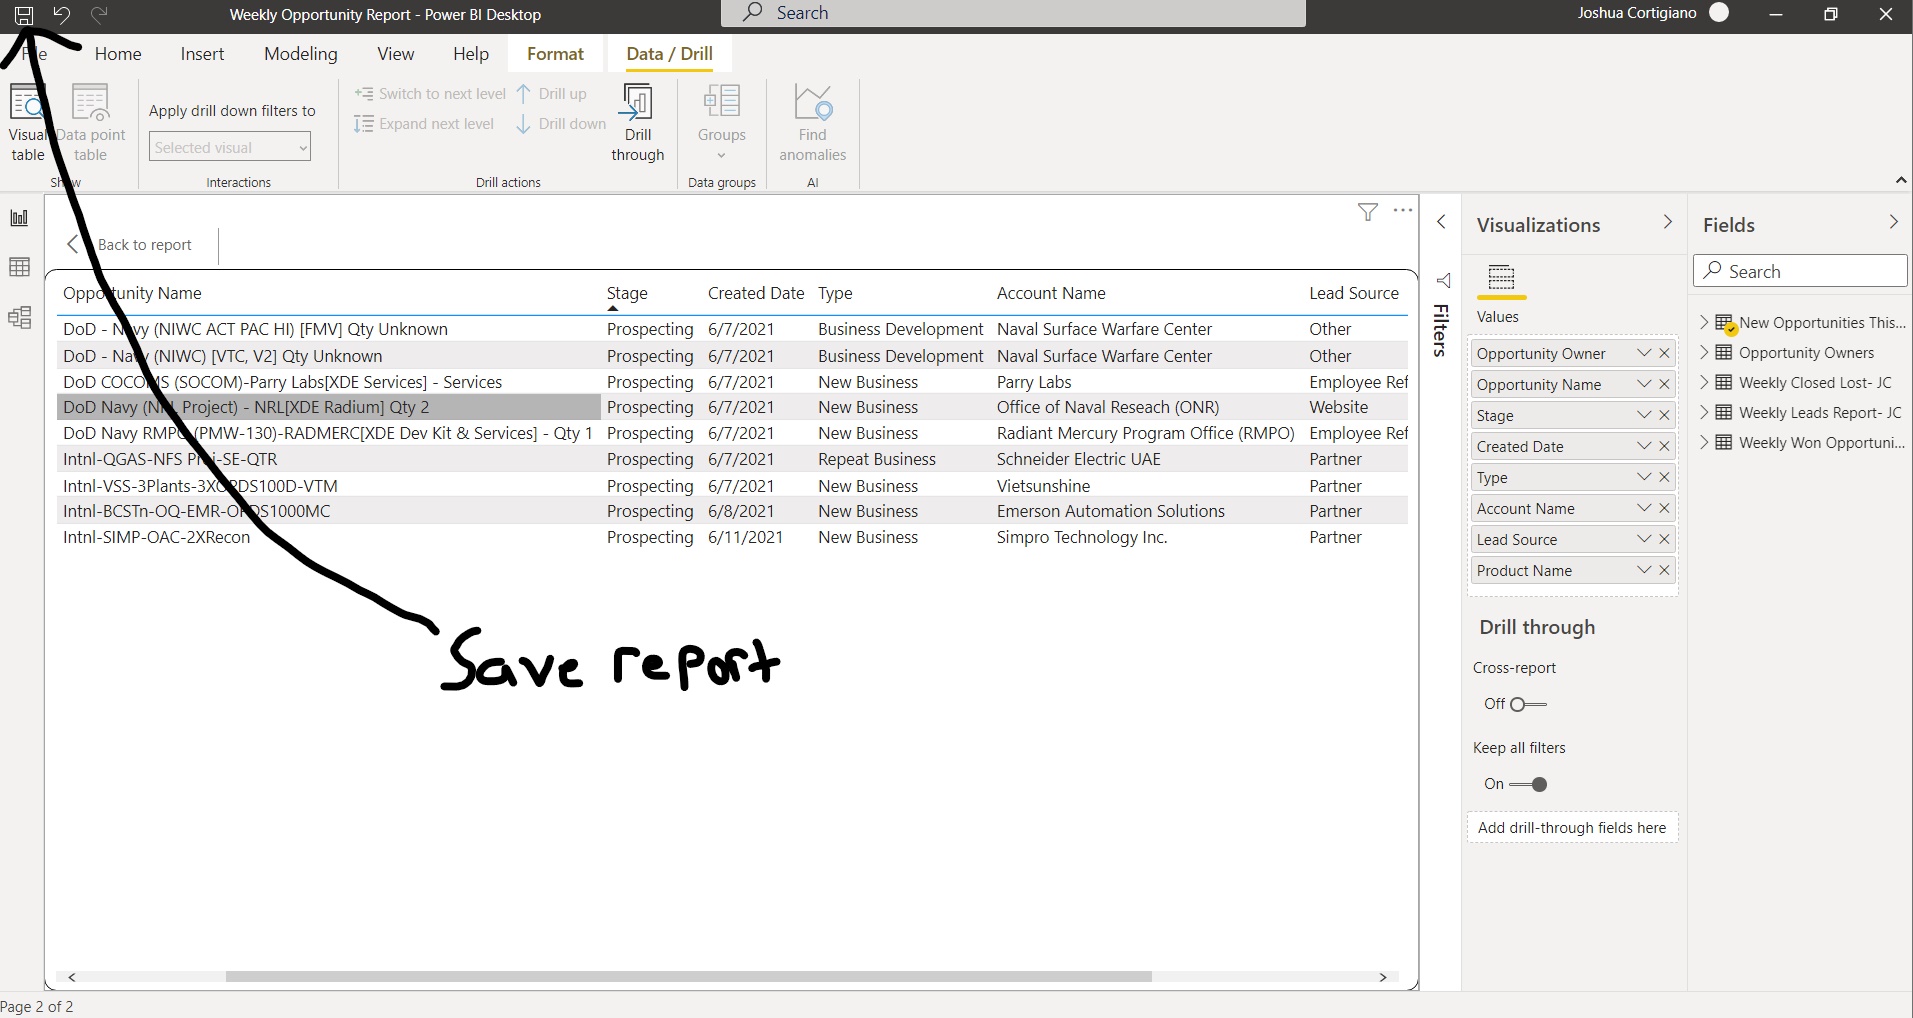Screen dimensions: 1913x1018
Task: Click the horizontal scrollbar of table
Action: point(689,977)
